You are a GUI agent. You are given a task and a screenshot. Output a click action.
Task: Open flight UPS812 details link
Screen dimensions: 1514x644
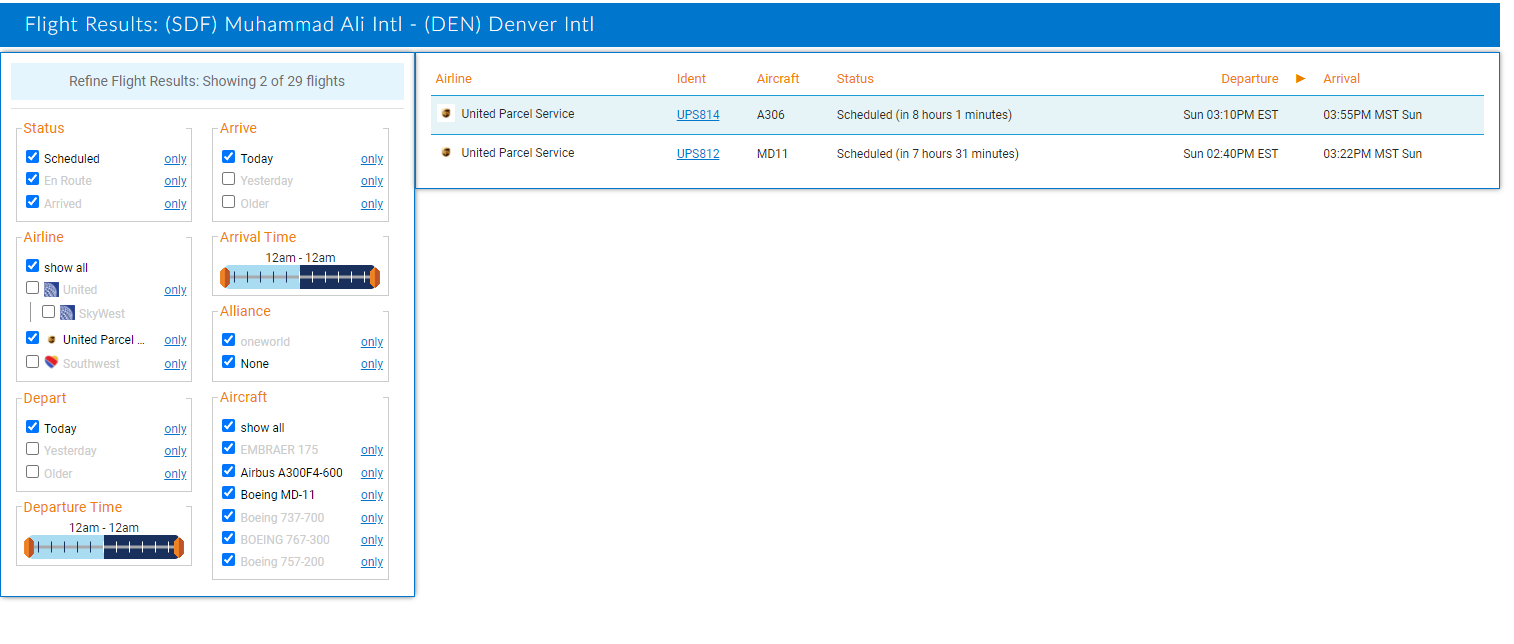click(698, 154)
